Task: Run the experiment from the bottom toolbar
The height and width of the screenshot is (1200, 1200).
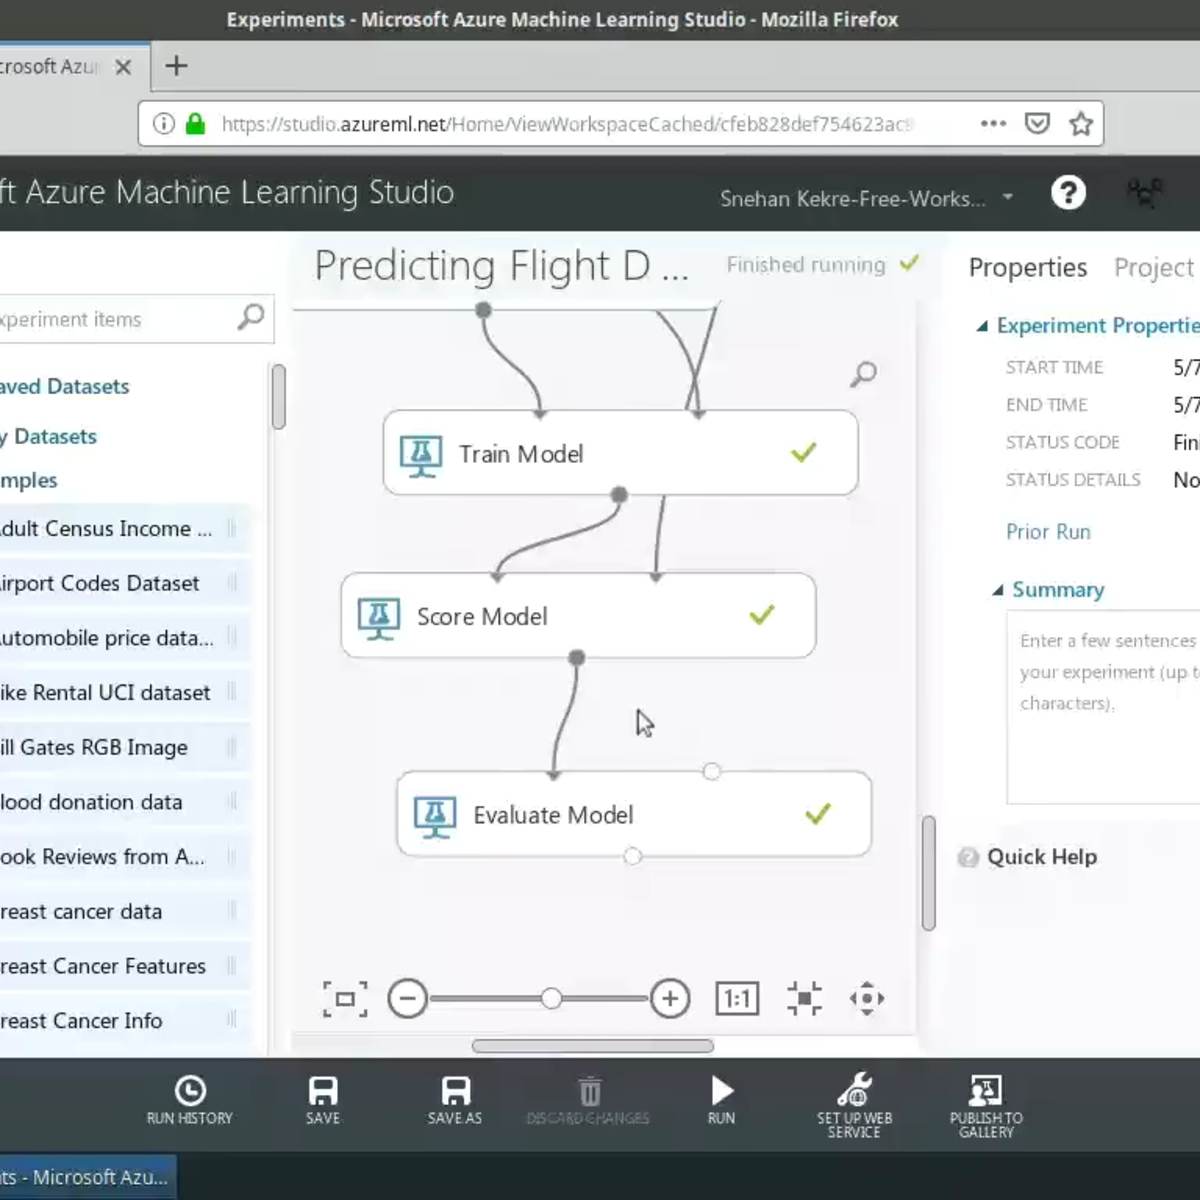Action: [720, 1098]
